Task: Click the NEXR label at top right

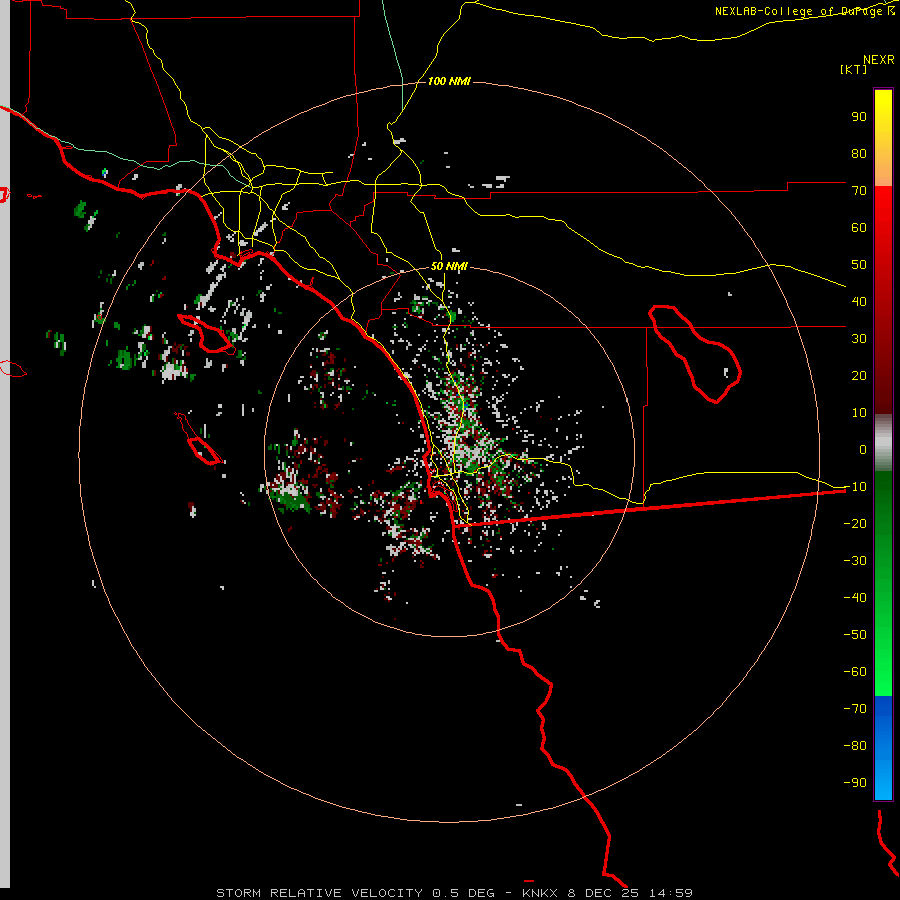Action: coord(879,60)
